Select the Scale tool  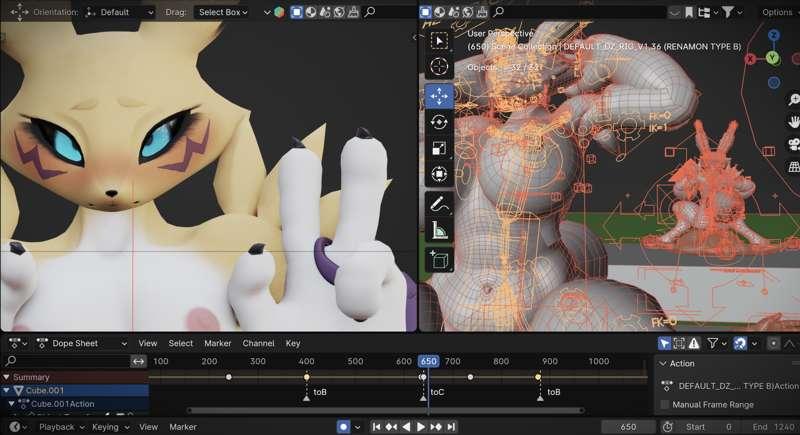click(x=439, y=148)
